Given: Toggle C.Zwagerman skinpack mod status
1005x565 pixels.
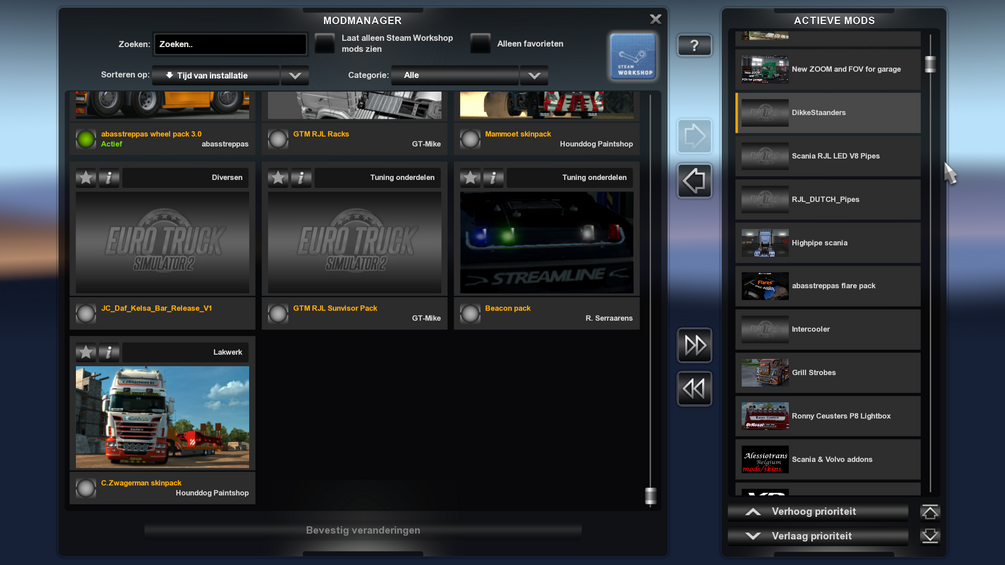Looking at the screenshot, I should [x=86, y=488].
